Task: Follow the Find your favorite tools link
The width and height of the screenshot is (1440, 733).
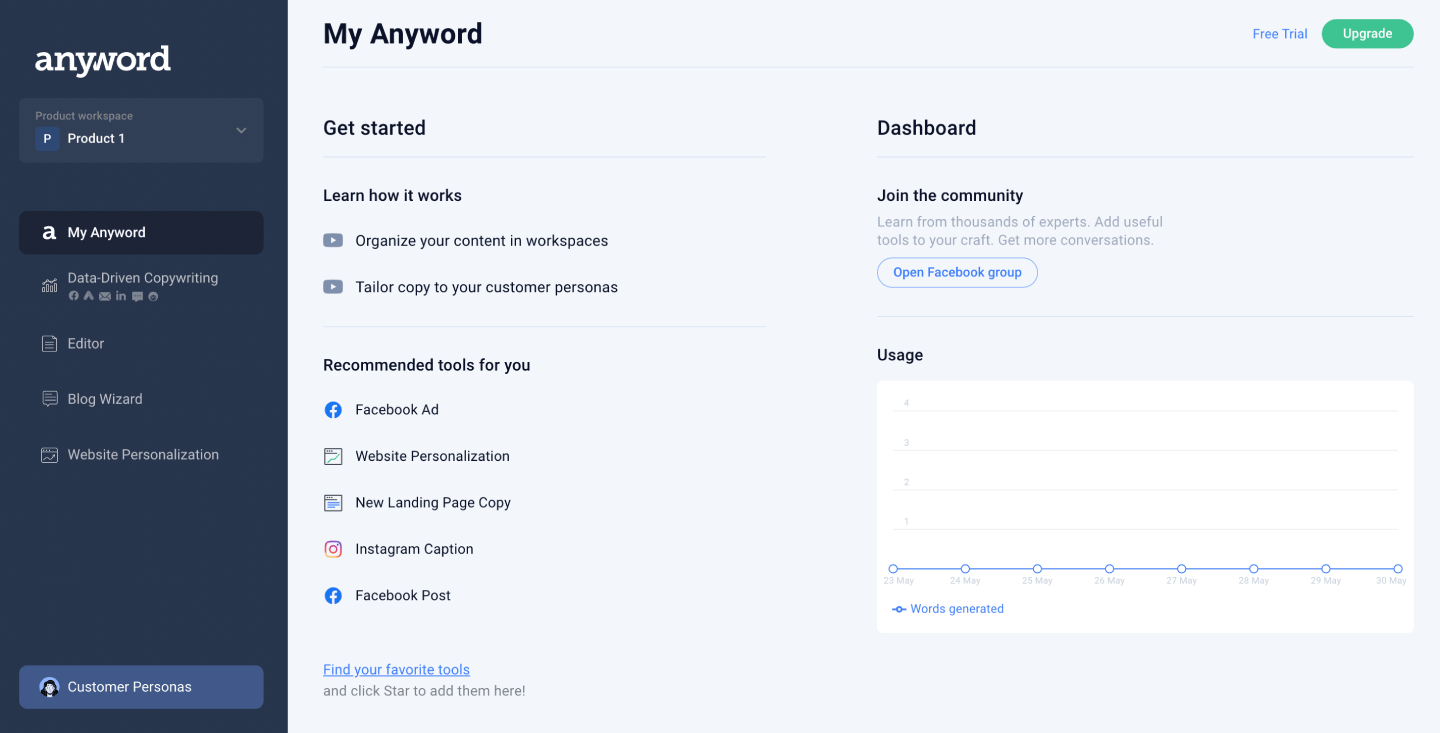Action: coord(396,670)
